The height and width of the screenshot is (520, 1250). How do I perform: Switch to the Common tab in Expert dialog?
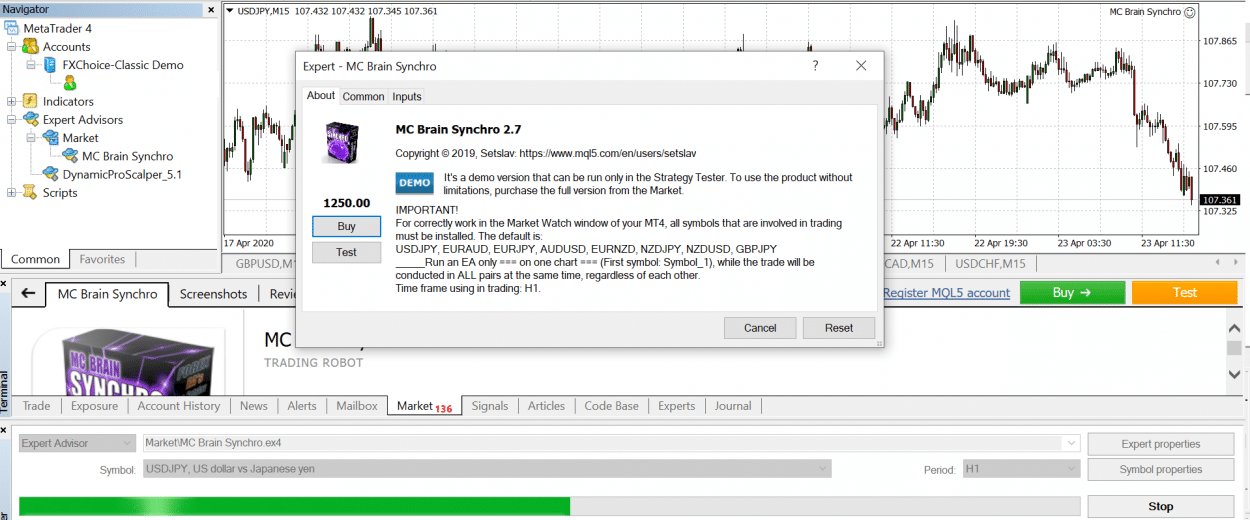point(363,97)
